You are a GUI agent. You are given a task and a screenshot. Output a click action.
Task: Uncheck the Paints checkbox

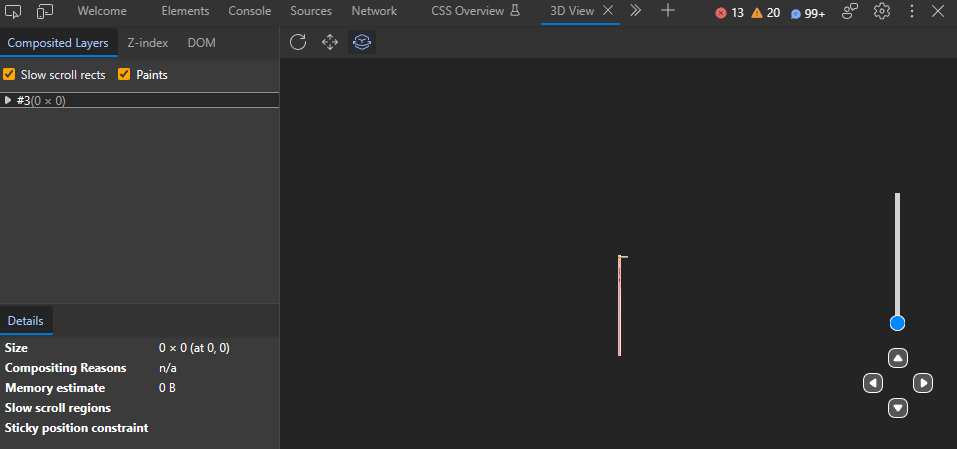click(124, 74)
